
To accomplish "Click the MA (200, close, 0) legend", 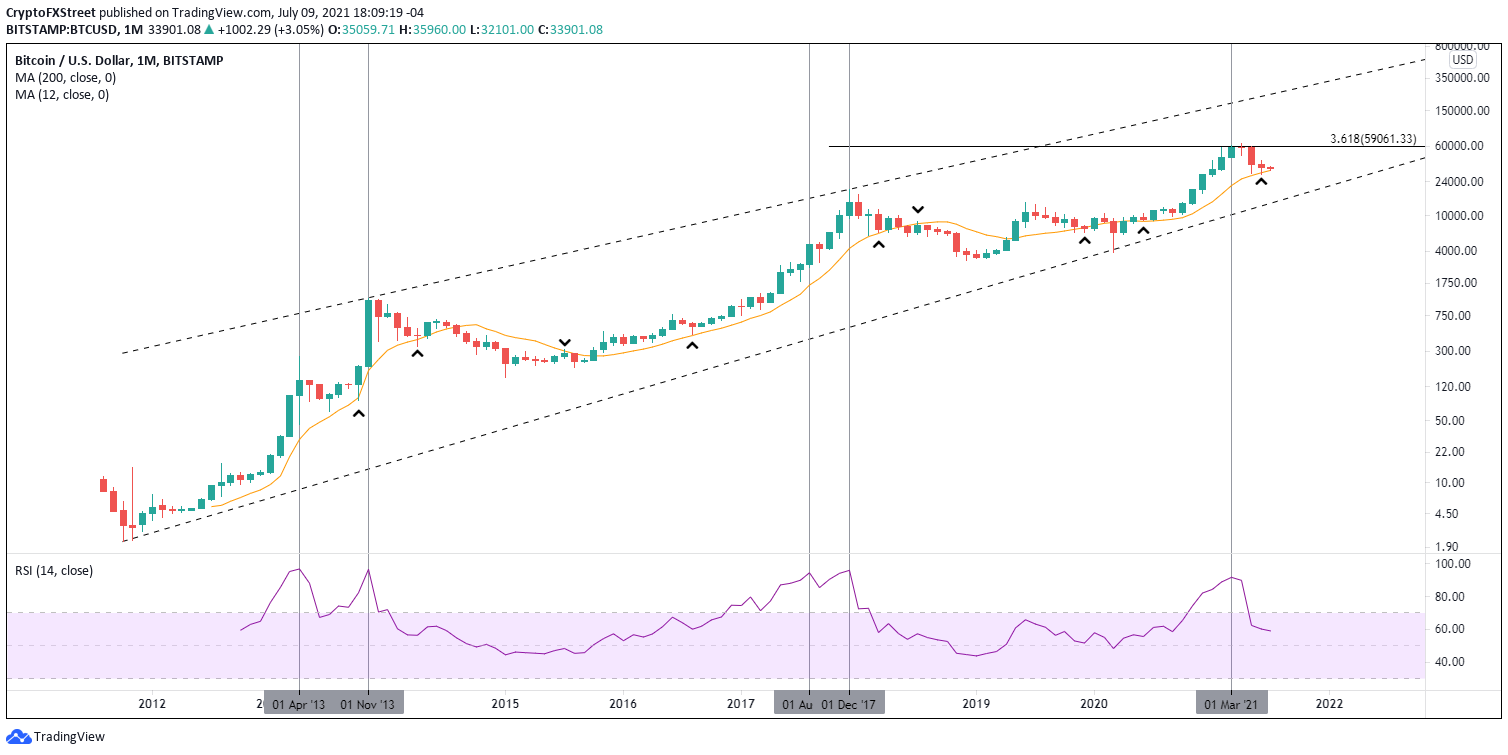I will click(x=62, y=78).
